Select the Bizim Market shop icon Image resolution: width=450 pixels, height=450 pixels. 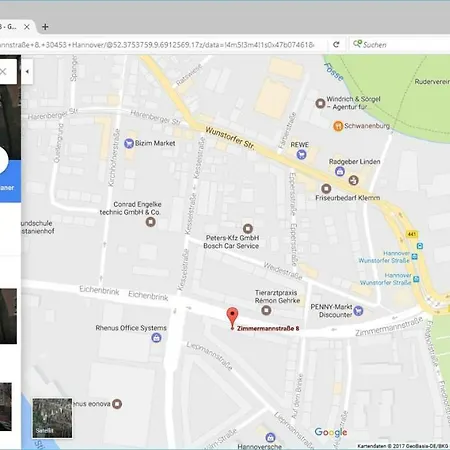tap(129, 144)
